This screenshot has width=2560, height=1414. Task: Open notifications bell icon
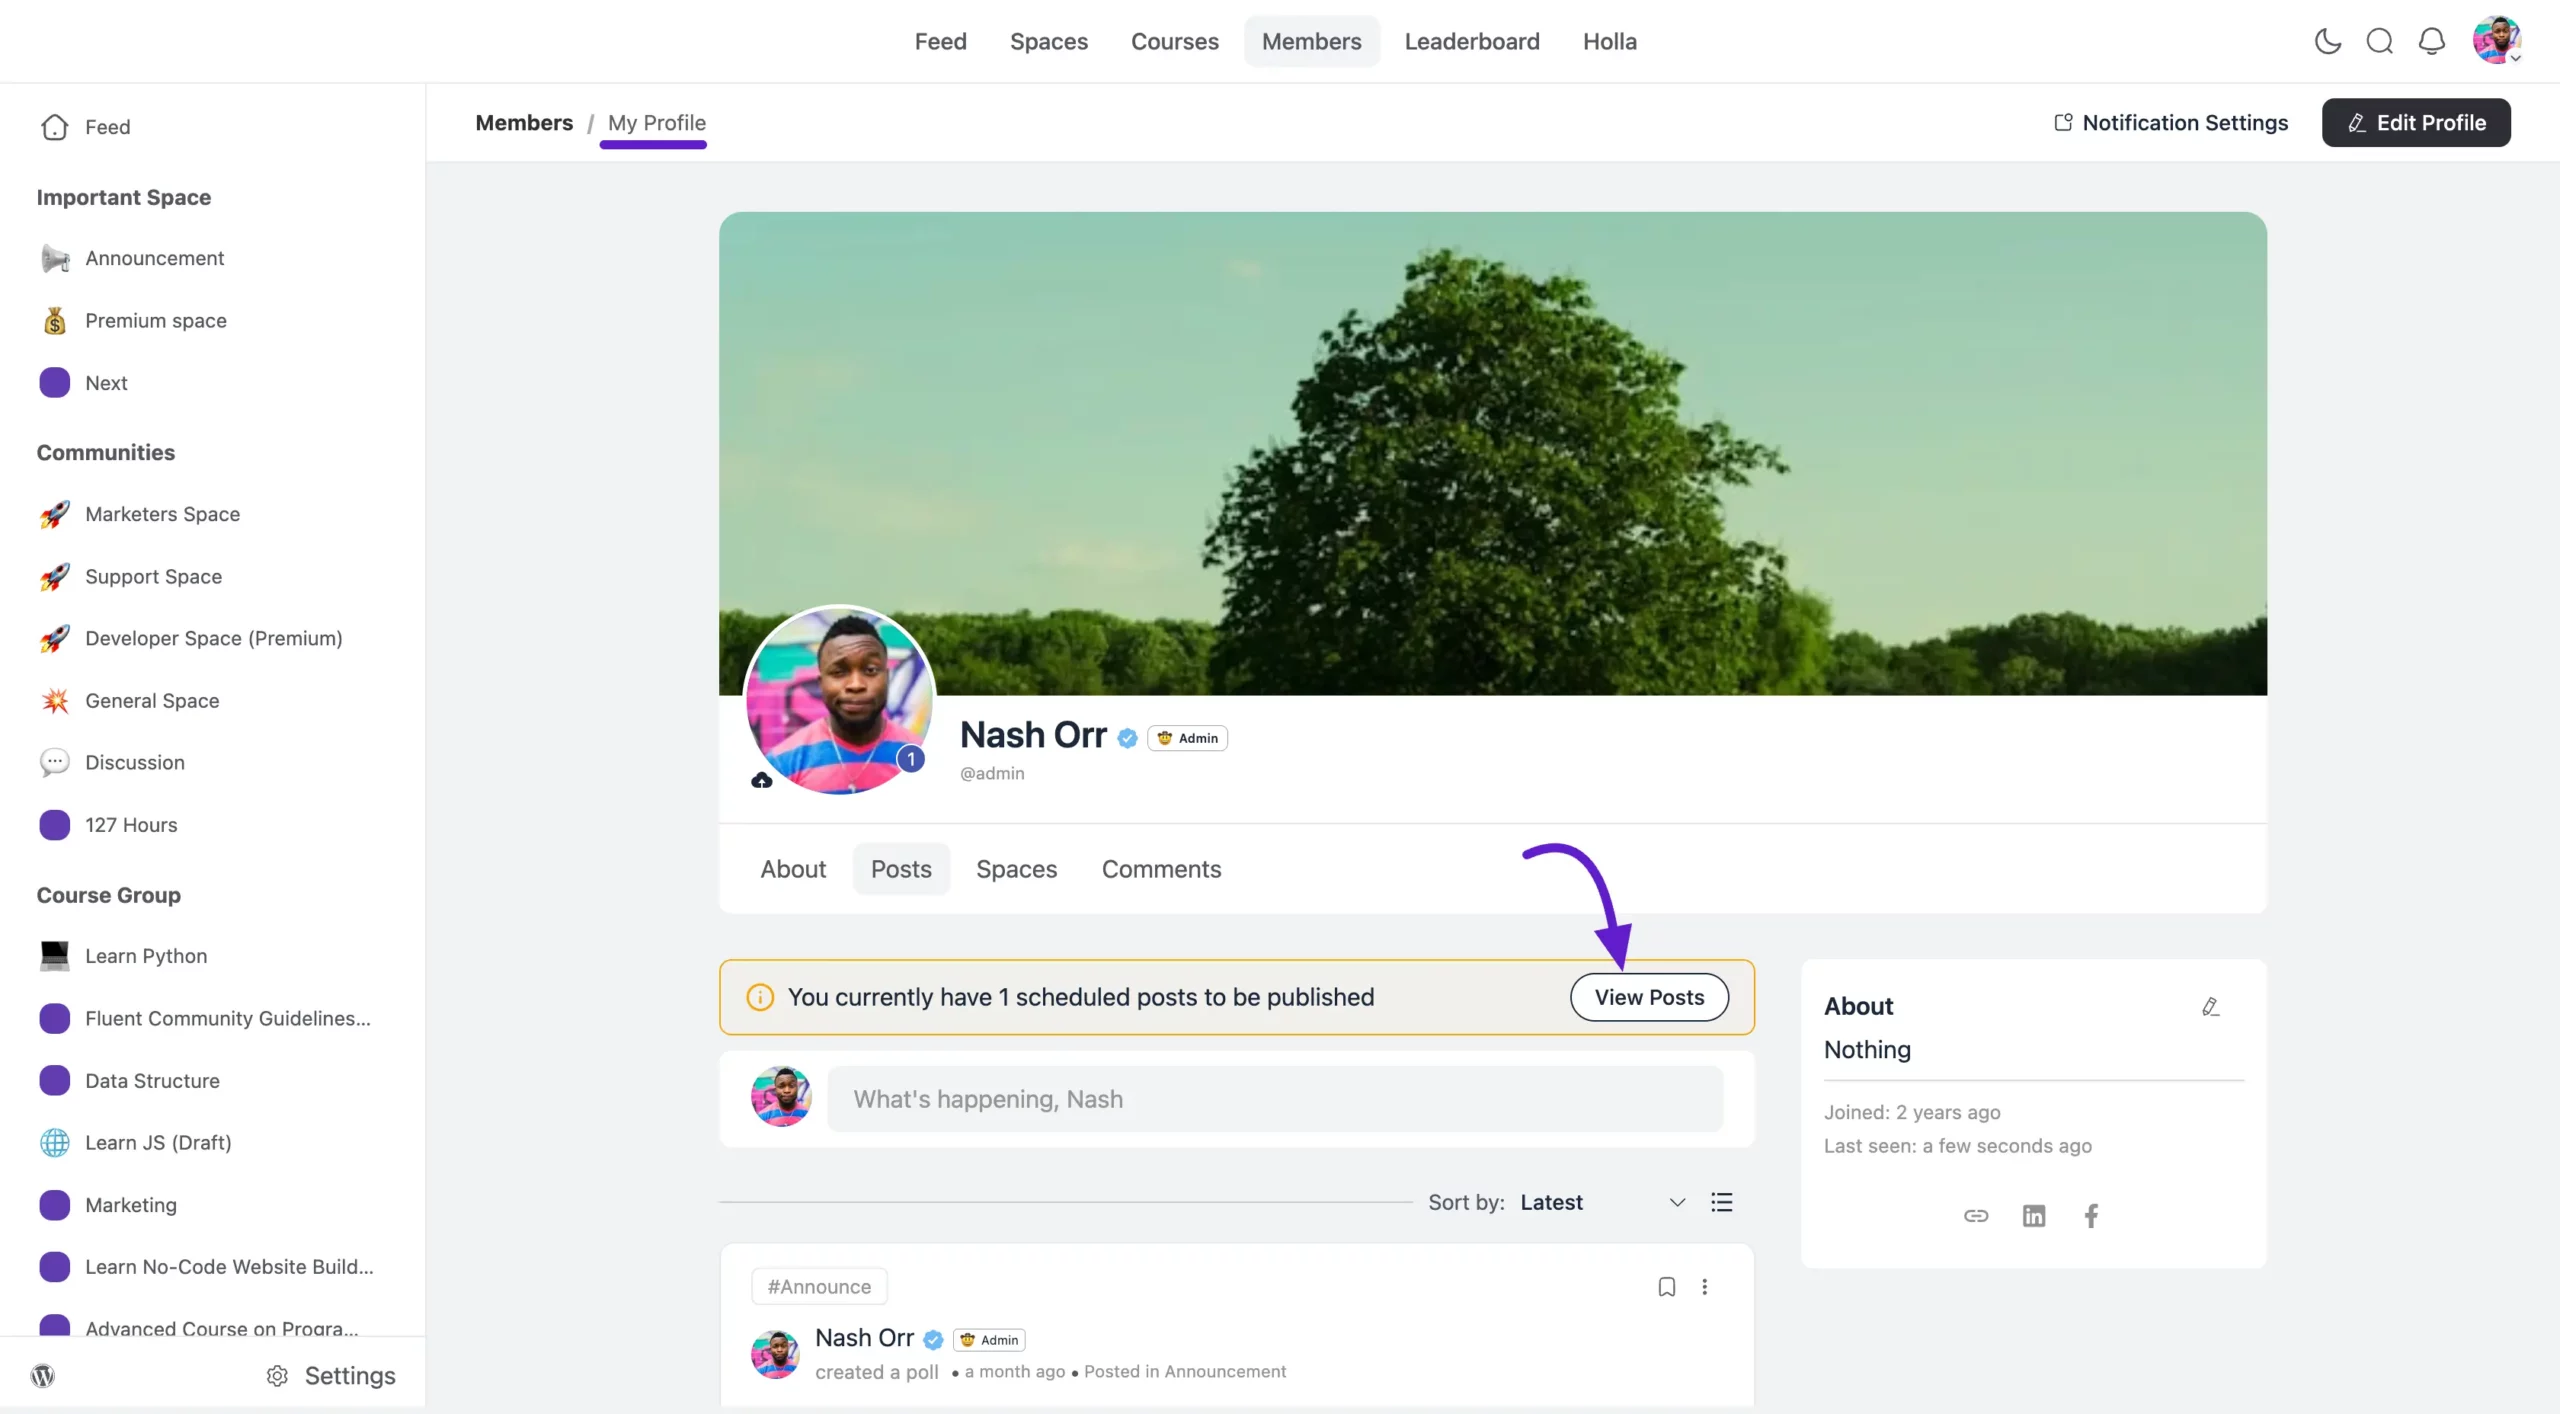(2431, 41)
